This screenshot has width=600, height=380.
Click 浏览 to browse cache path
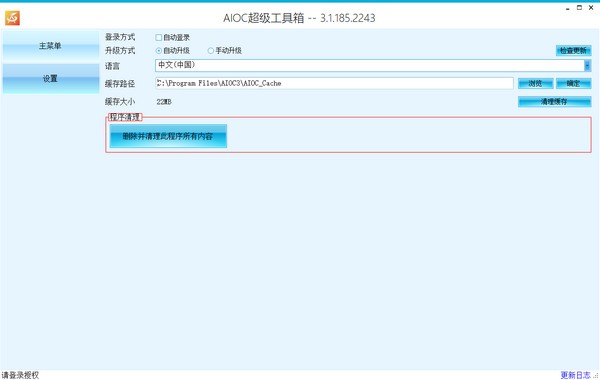coord(535,83)
